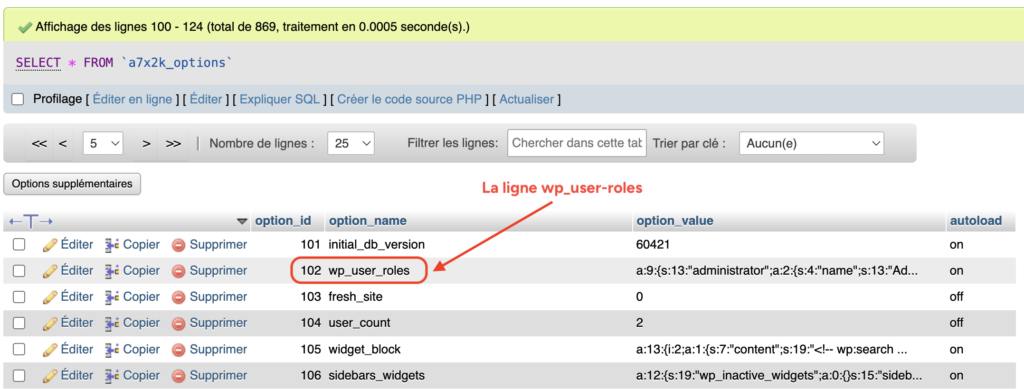Click the sidebars_widgets option_name cell
Screen dimensions: 1024x389
(x=377, y=375)
